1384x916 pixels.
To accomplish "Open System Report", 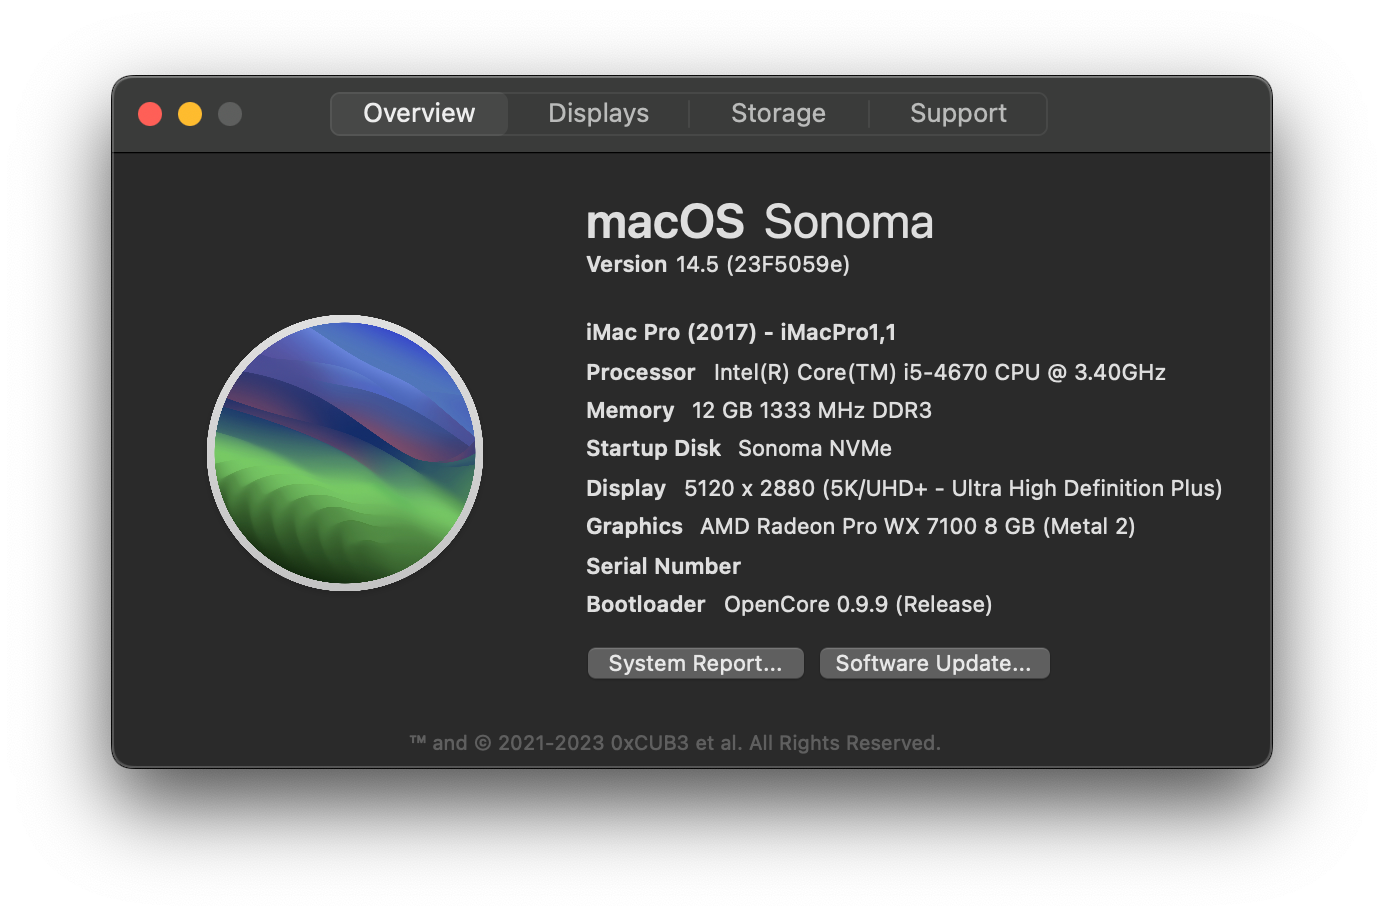I will click(x=695, y=663).
